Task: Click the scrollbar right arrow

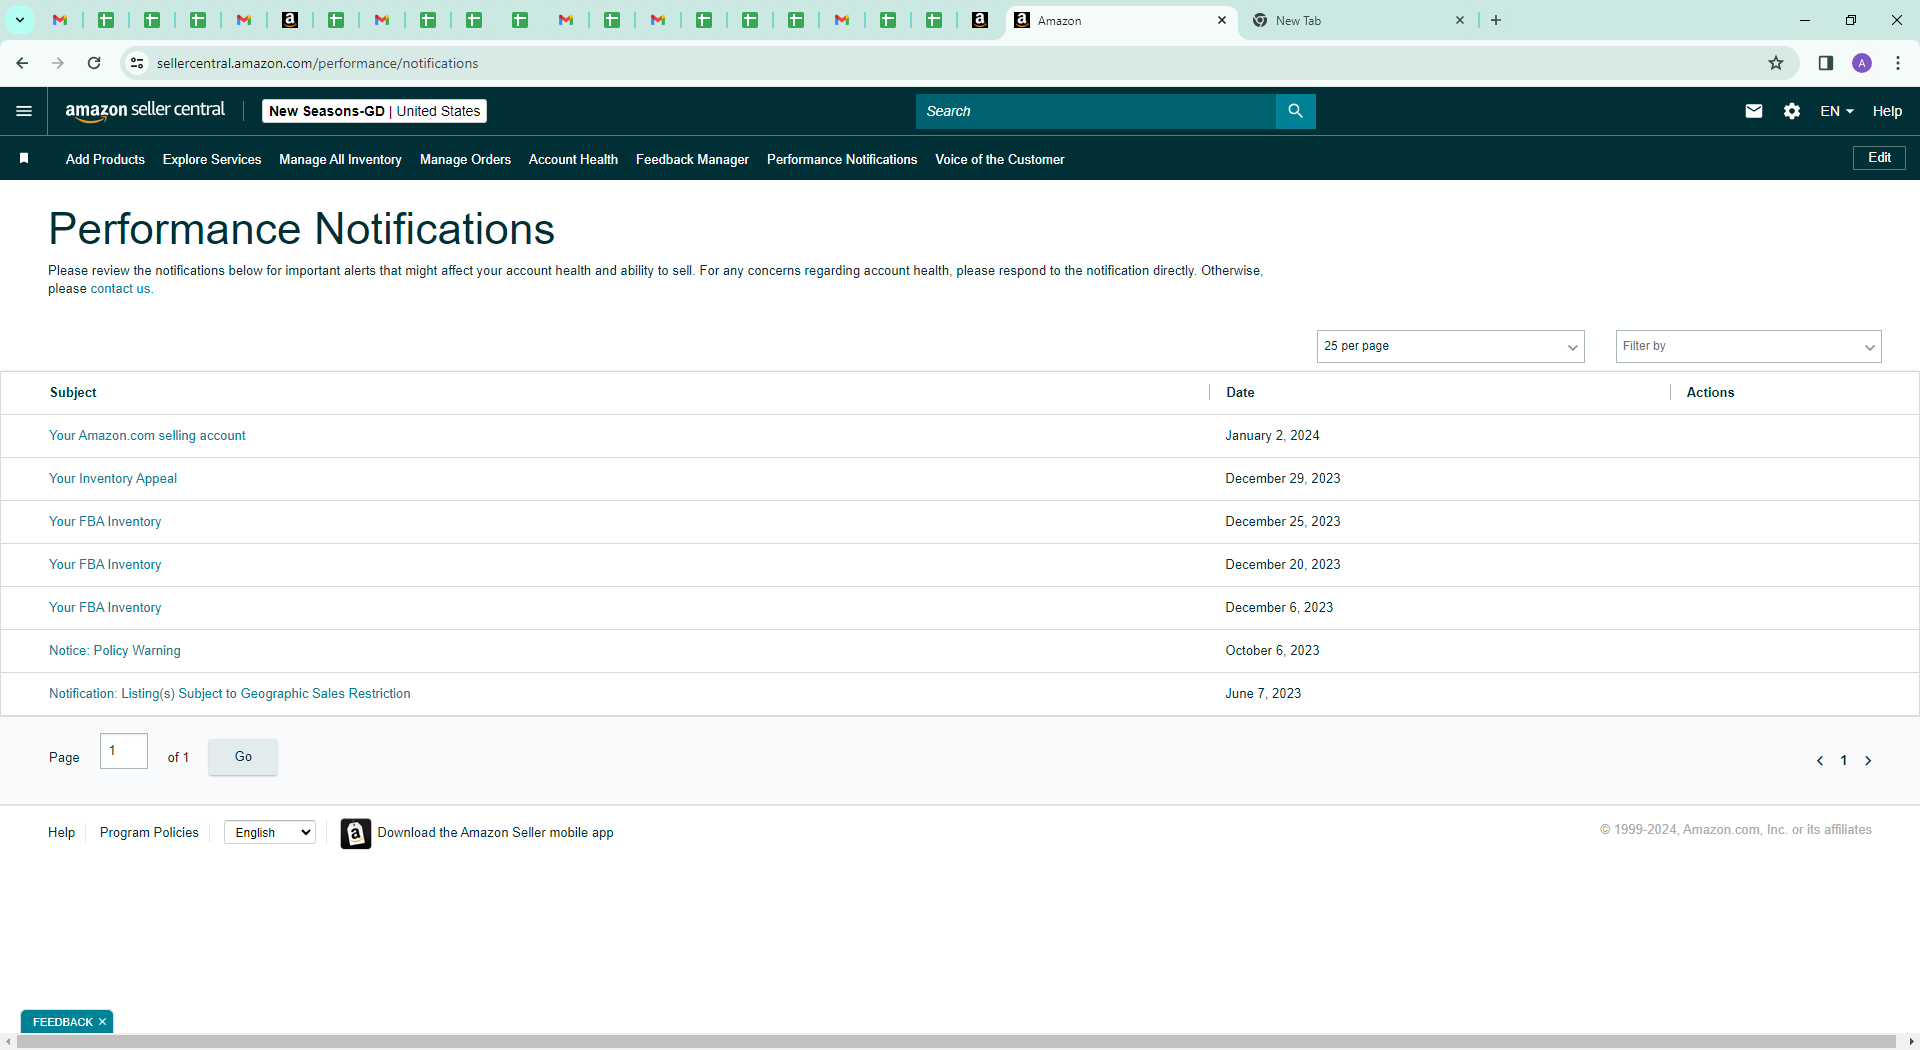Action: (x=1912, y=1042)
